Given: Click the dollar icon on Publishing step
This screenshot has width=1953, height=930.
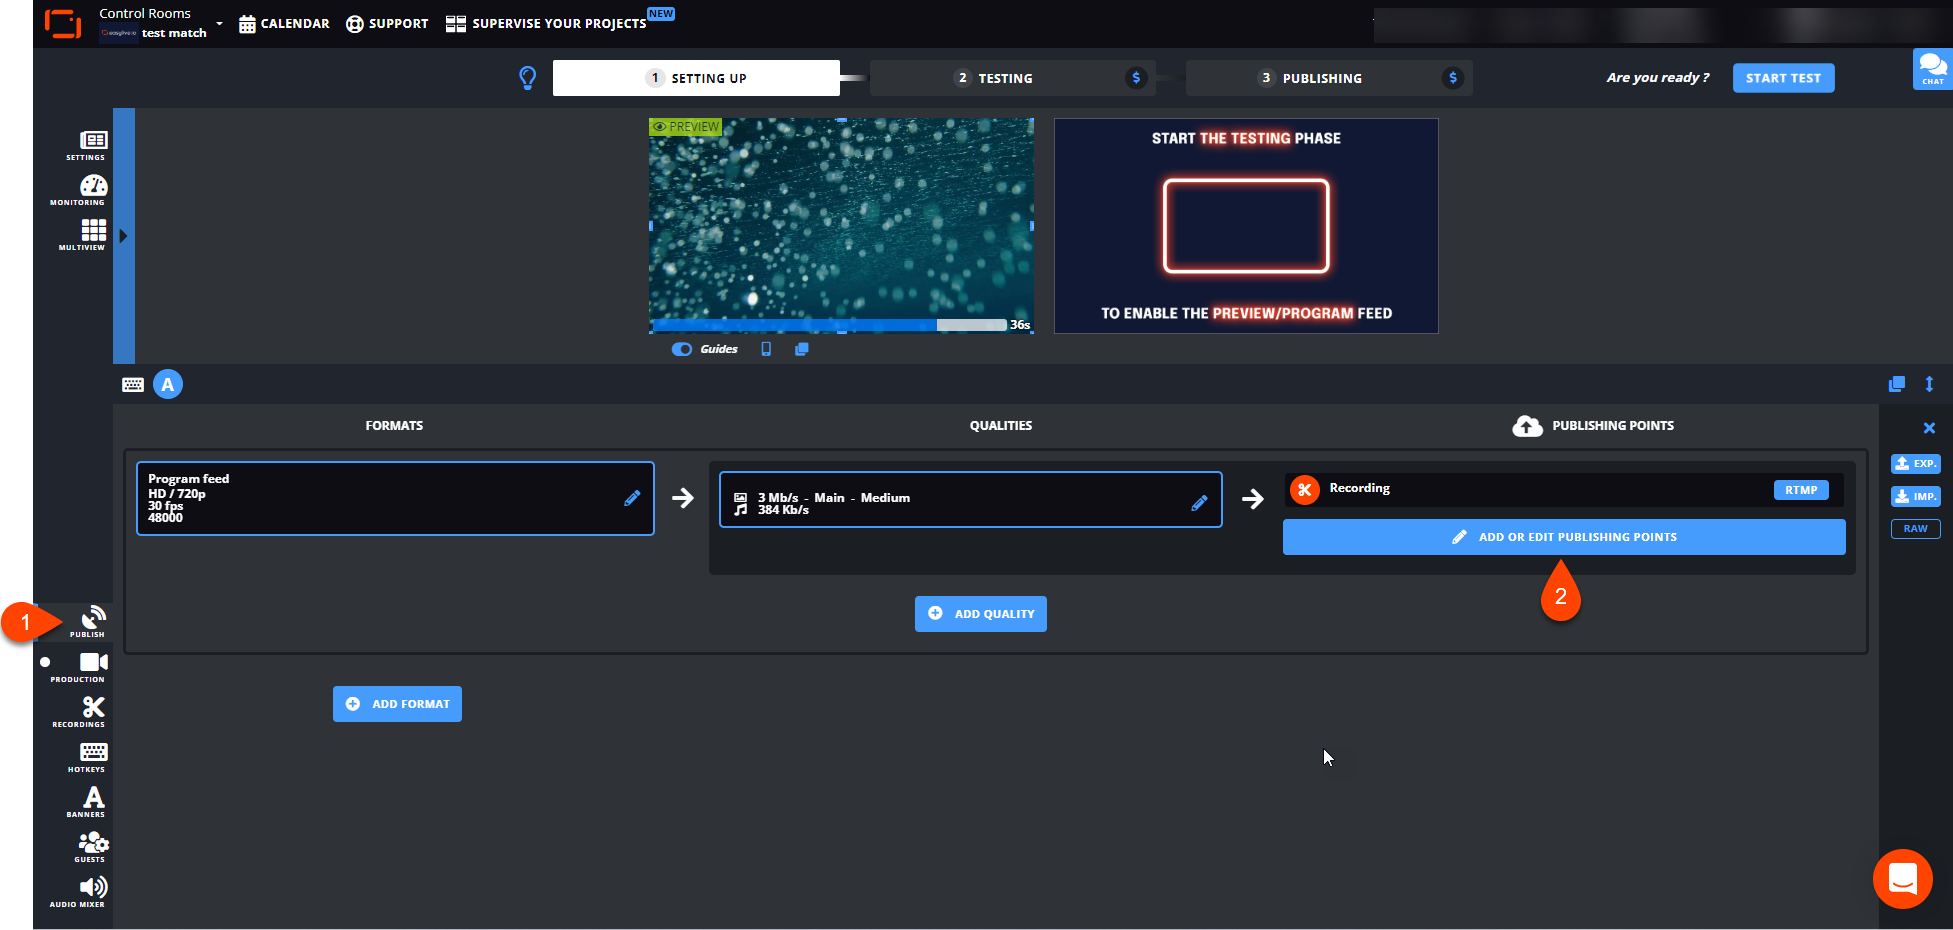Looking at the screenshot, I should (1453, 78).
